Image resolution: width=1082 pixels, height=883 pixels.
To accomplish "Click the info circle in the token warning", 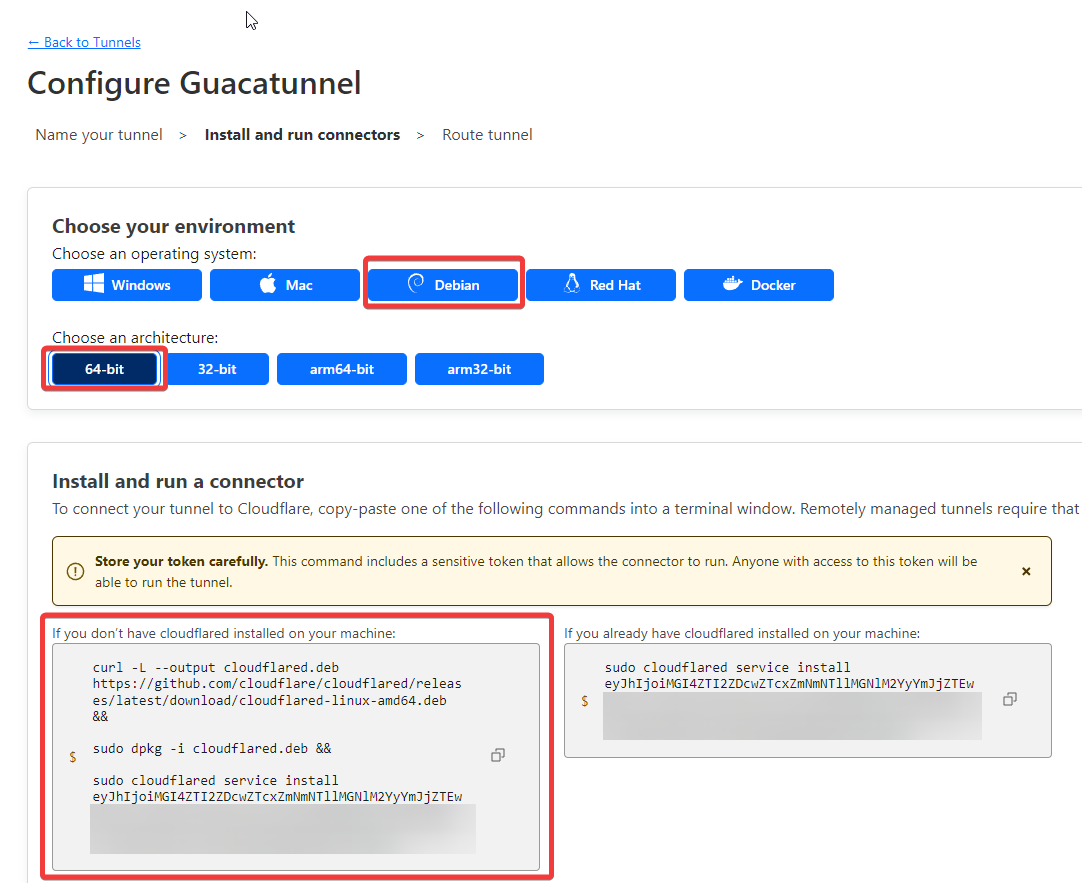I will click(x=75, y=571).
